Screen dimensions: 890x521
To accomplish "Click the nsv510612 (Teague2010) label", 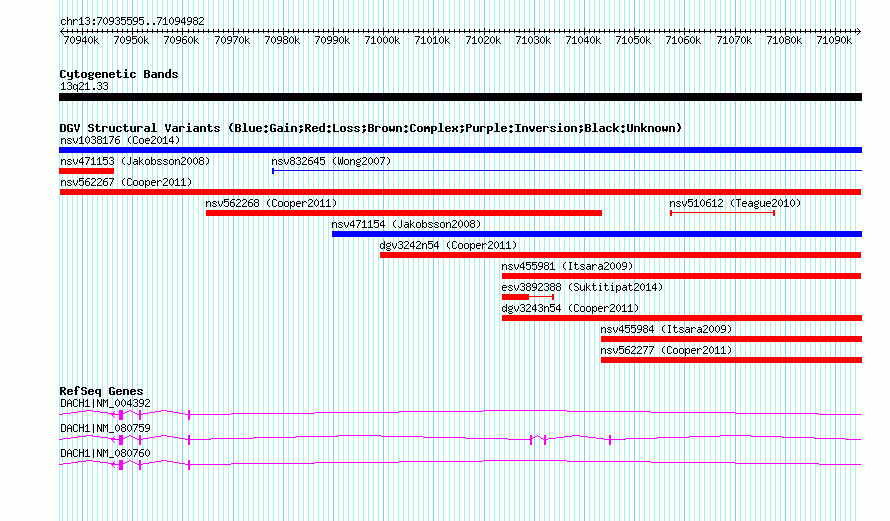I will (x=735, y=203).
